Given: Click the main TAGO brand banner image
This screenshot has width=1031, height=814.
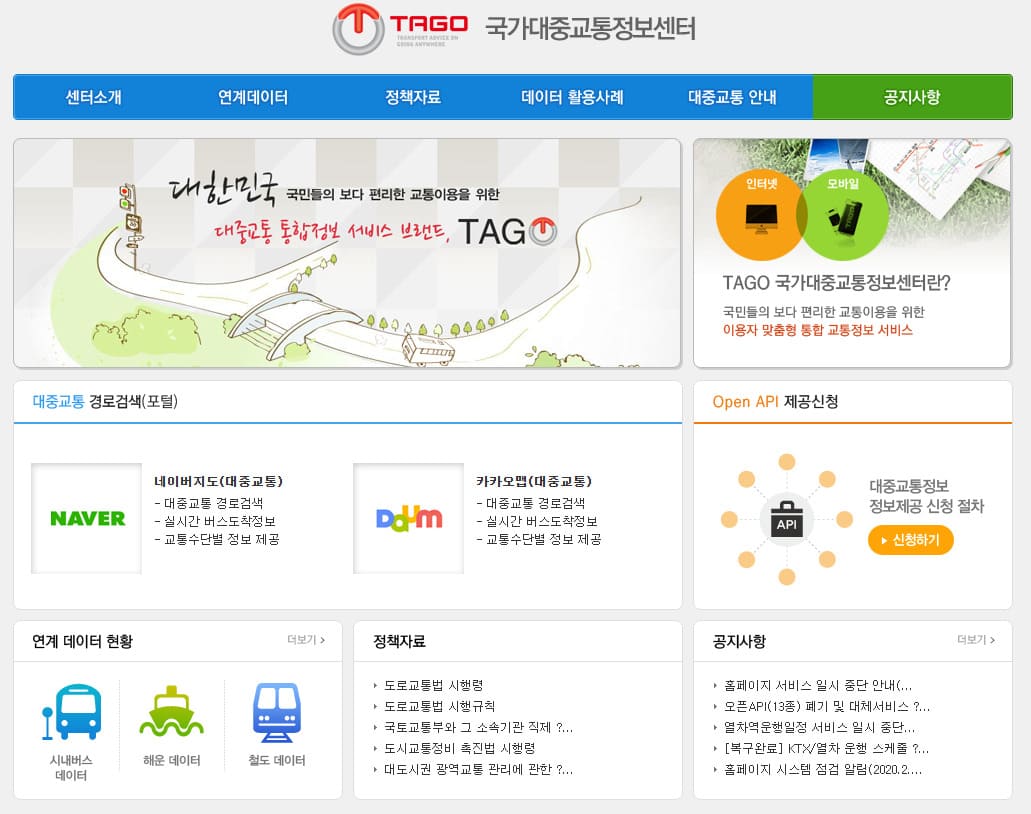Looking at the screenshot, I should tap(347, 253).
